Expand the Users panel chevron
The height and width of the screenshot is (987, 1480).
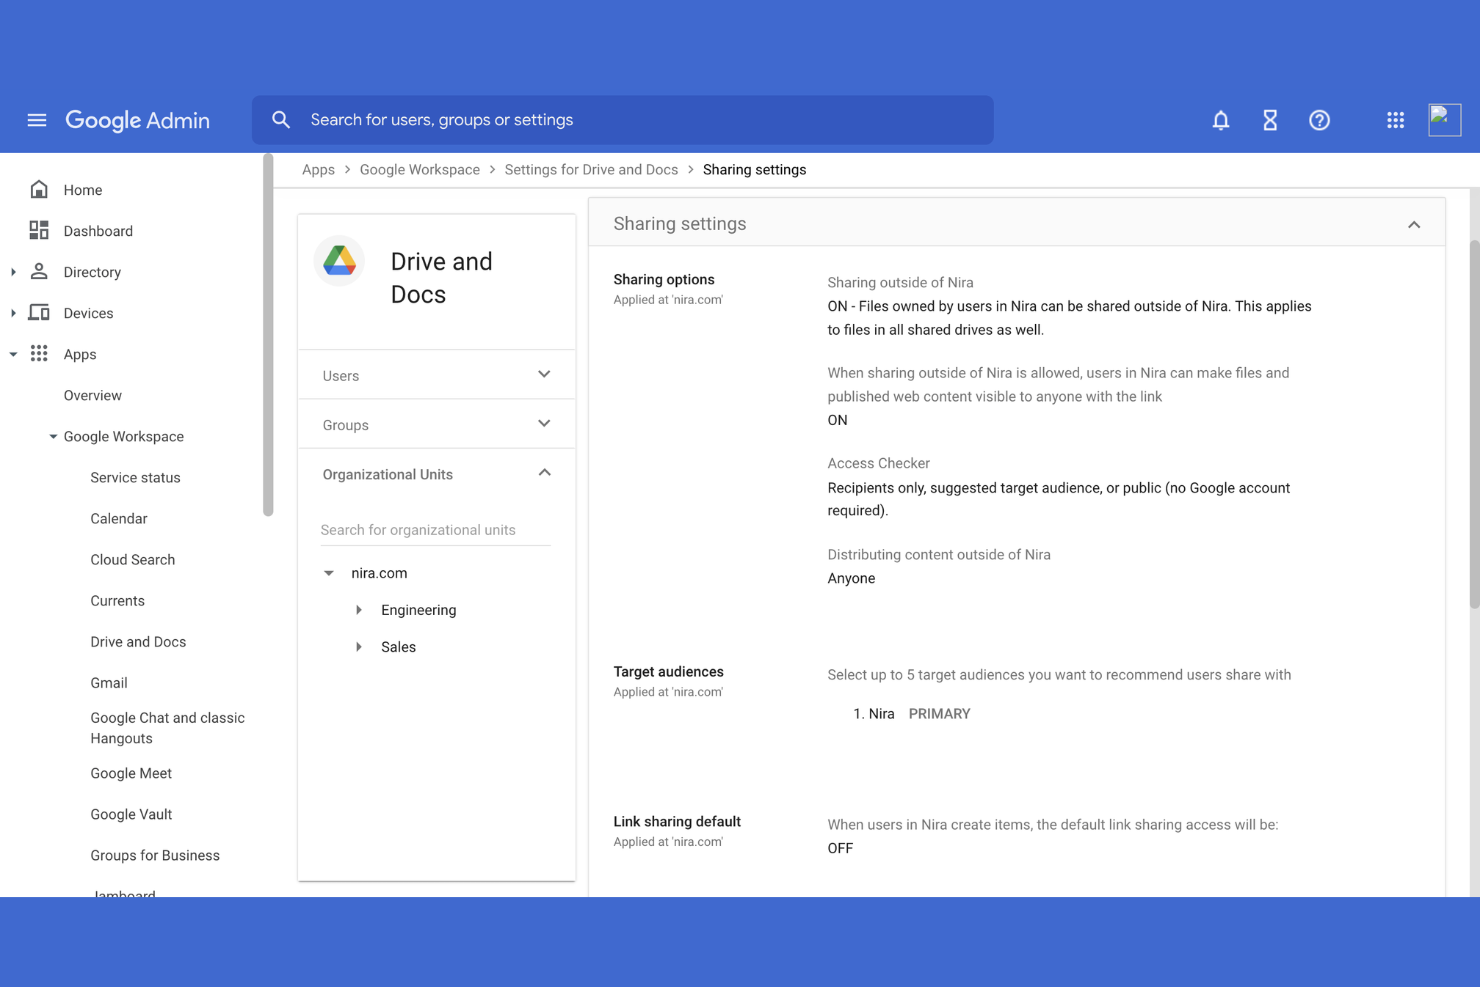[544, 374]
